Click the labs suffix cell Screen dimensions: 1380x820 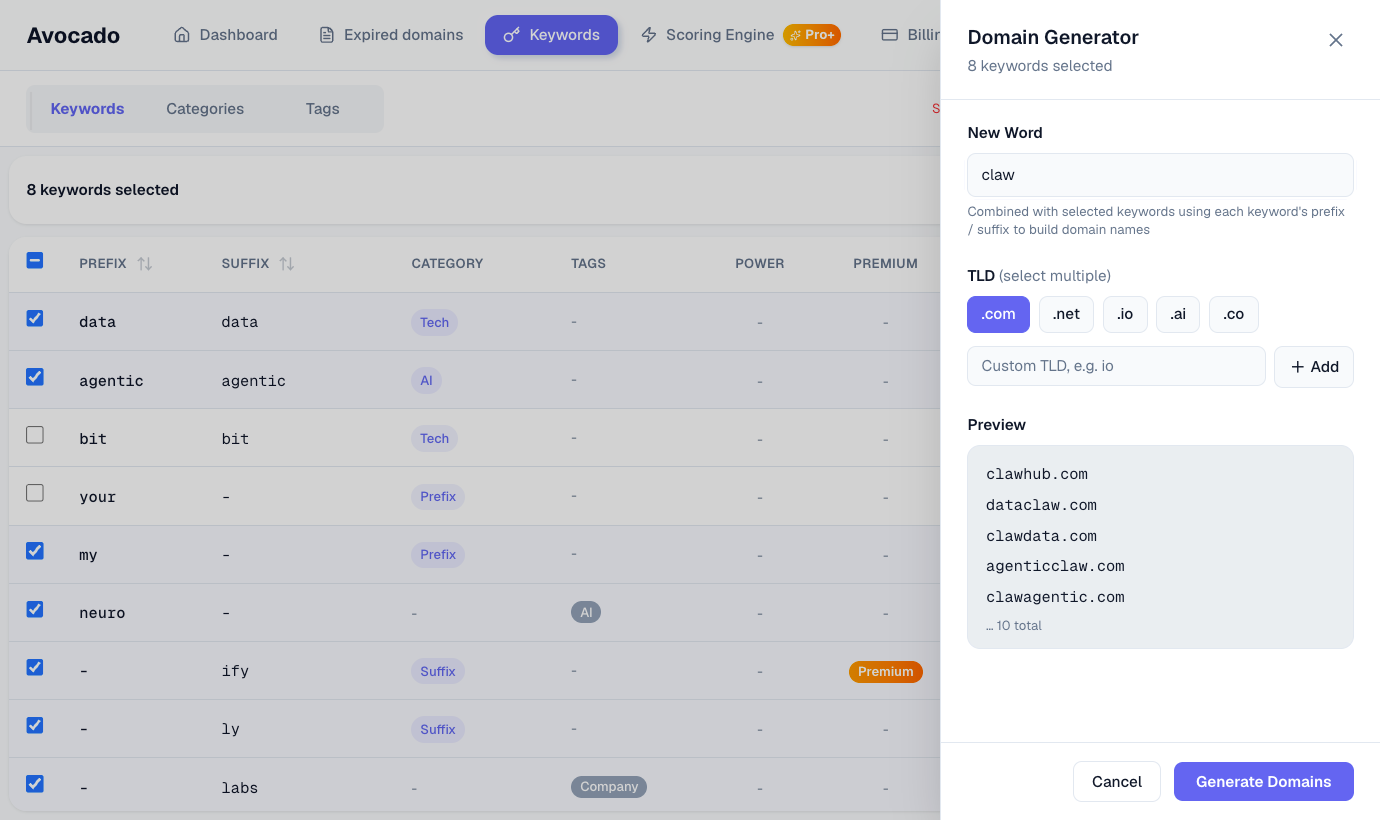click(x=240, y=788)
